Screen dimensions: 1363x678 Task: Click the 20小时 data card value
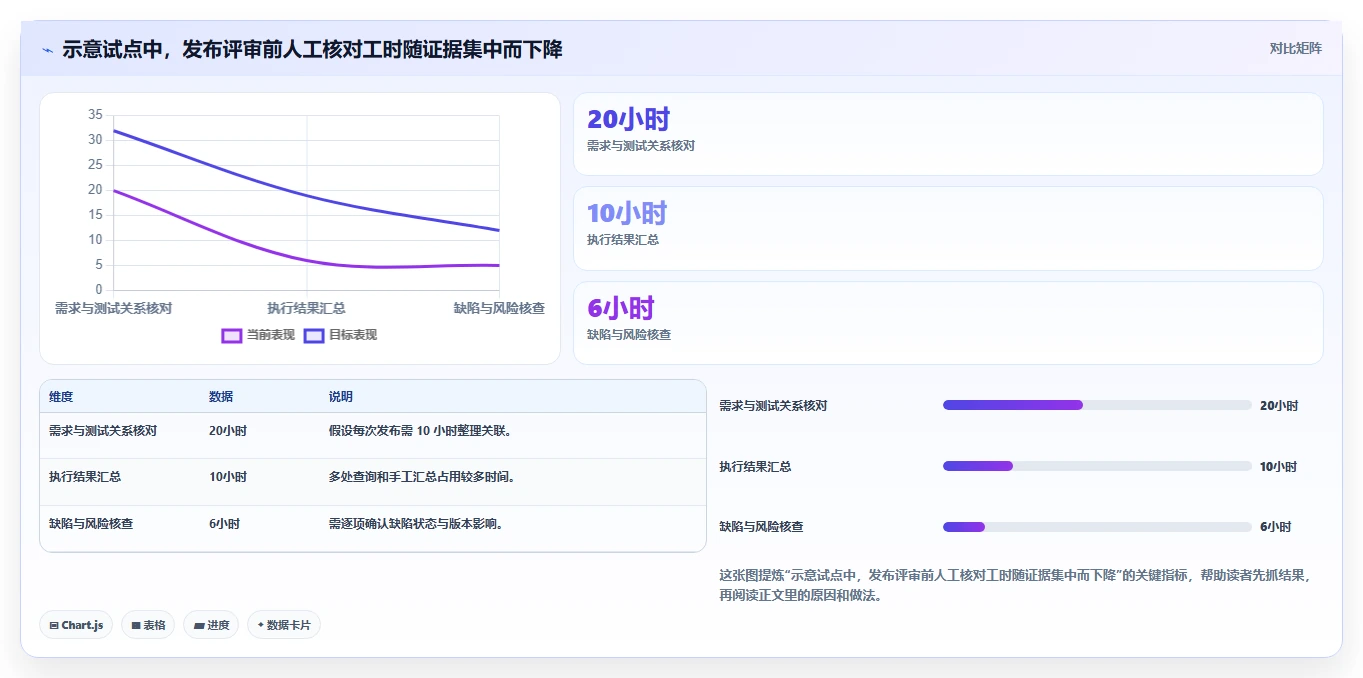coord(628,119)
